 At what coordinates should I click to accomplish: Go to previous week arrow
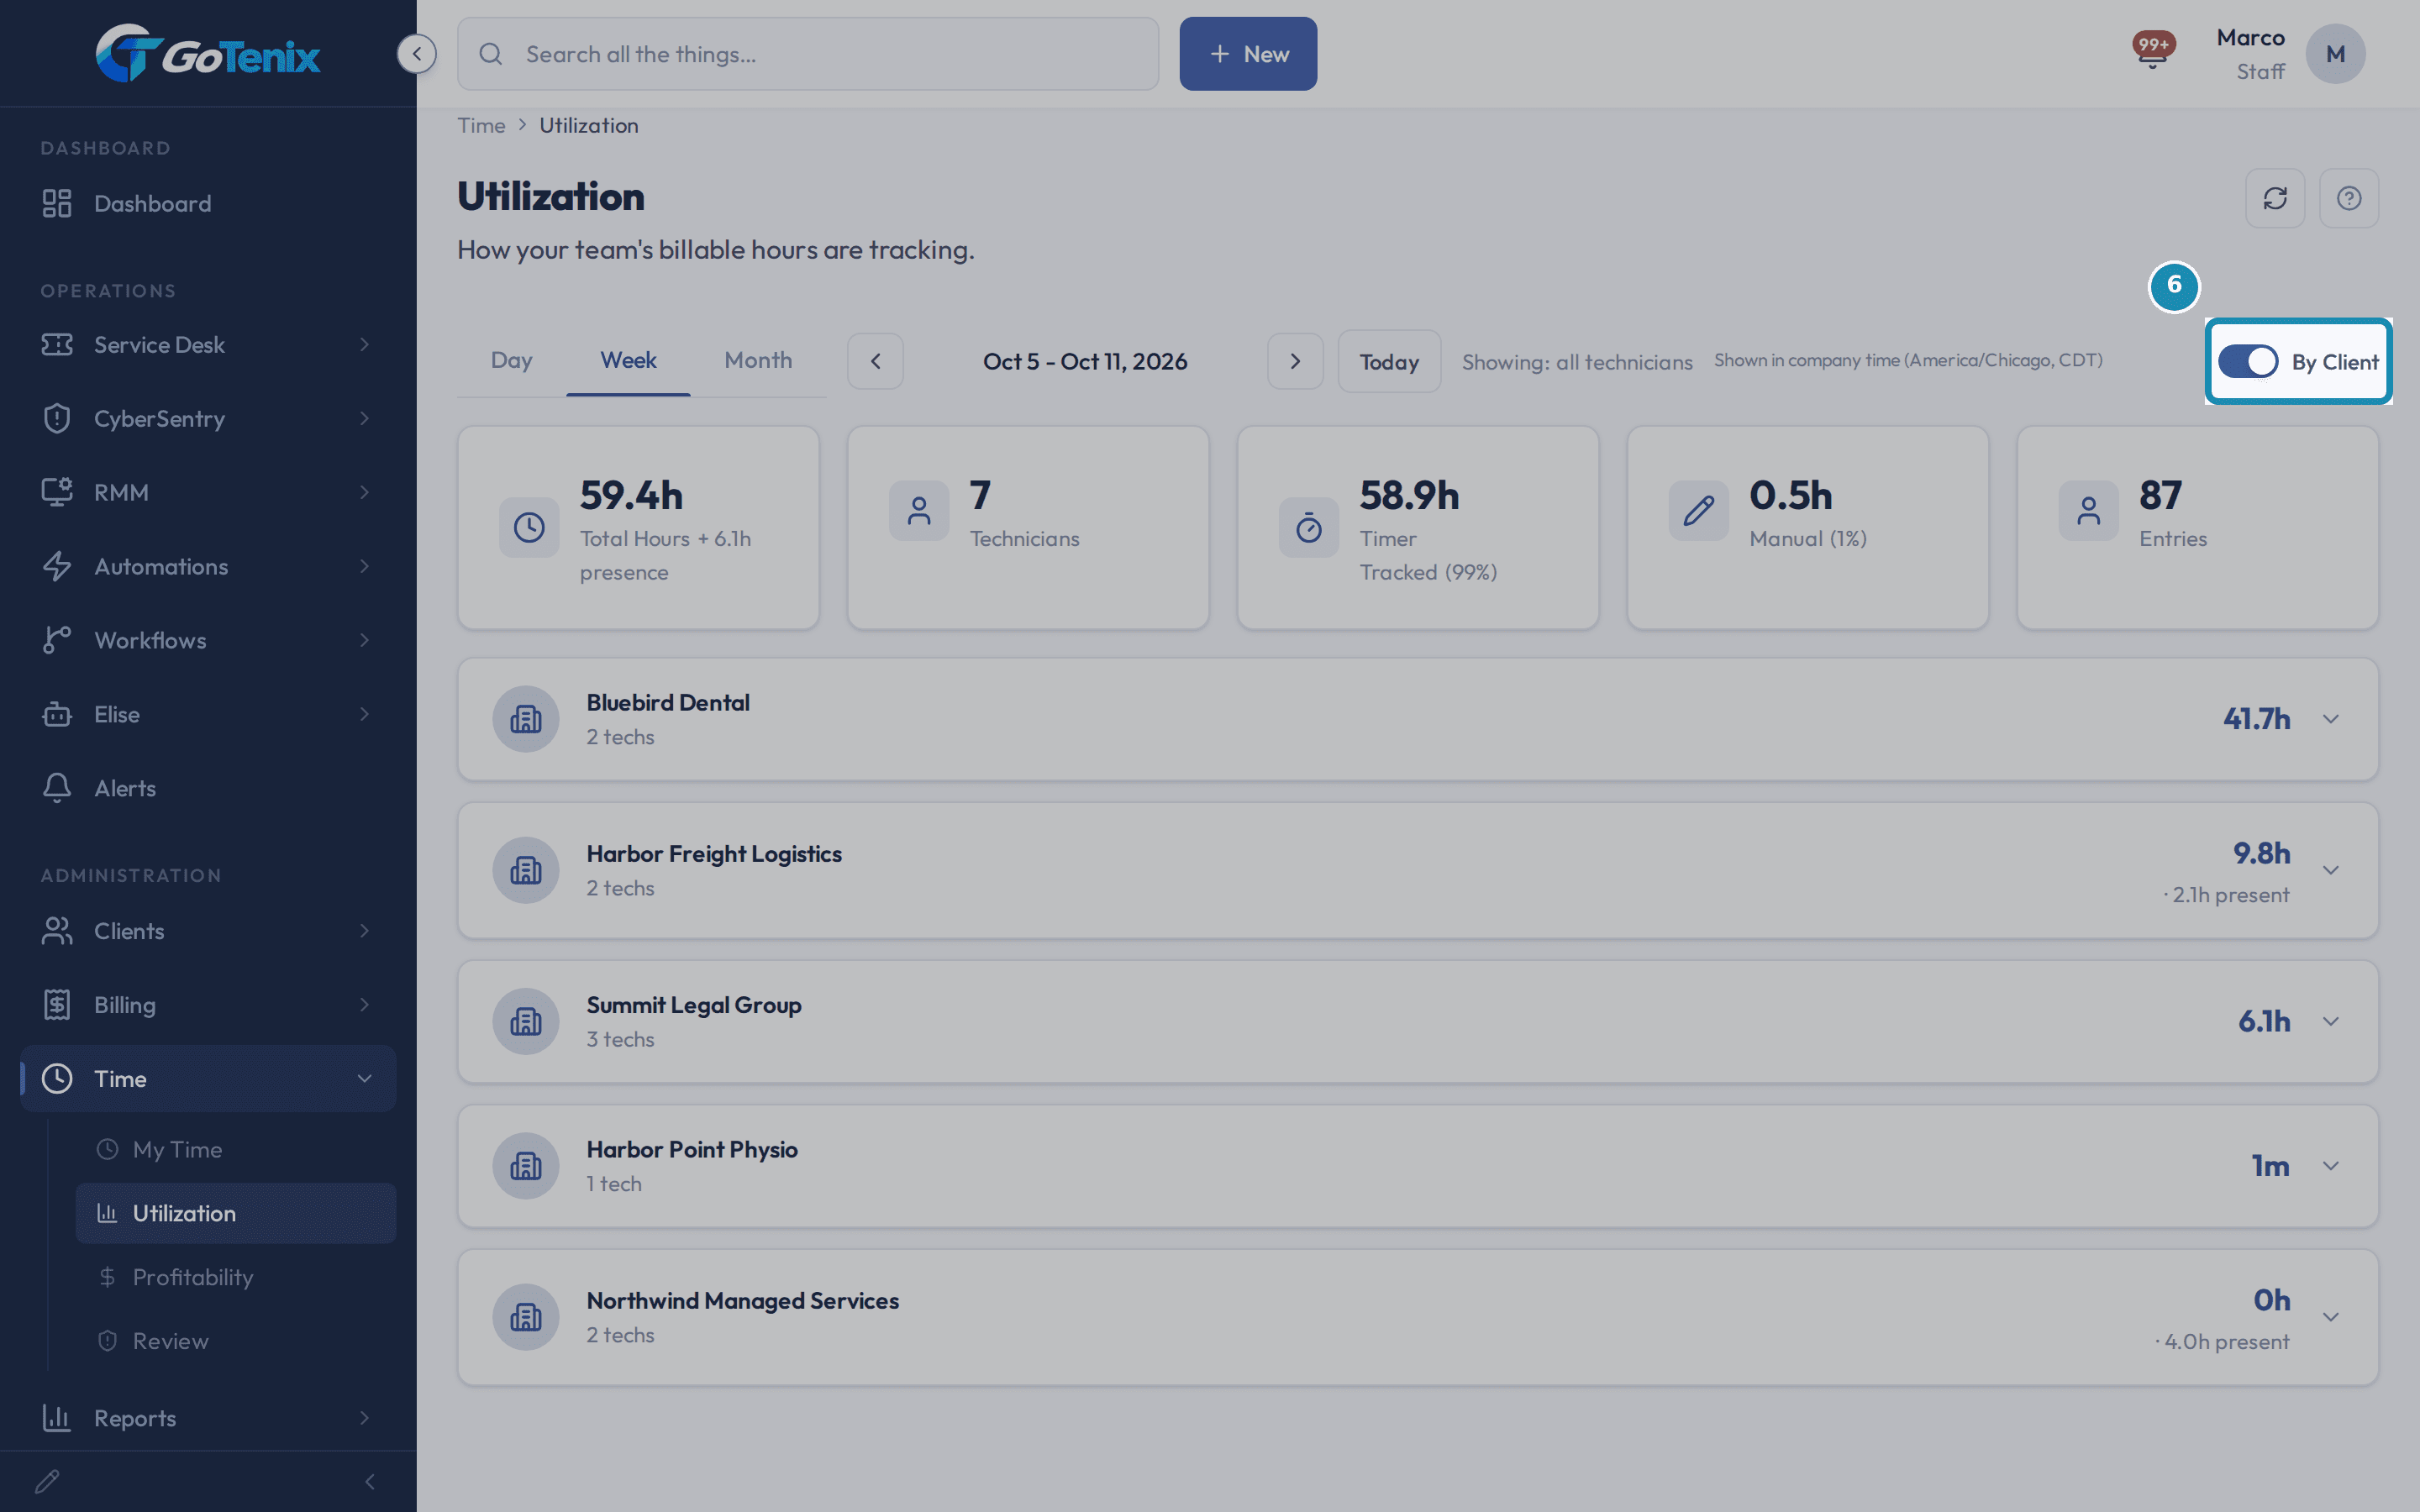pos(875,361)
